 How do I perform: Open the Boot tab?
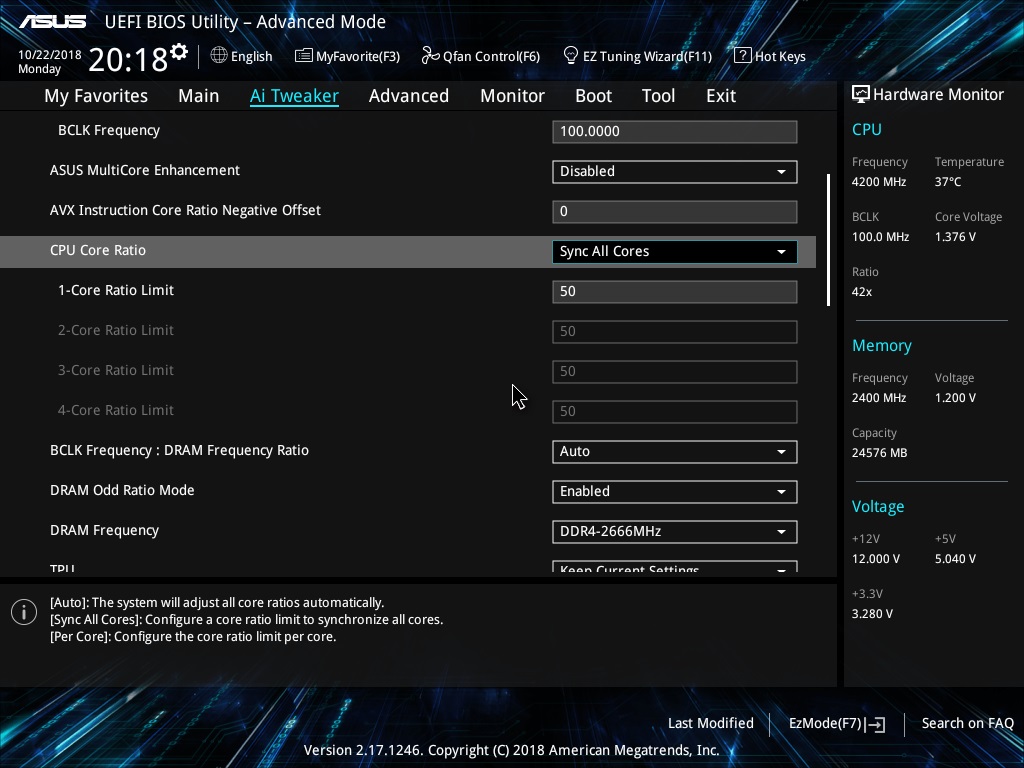[x=594, y=96]
